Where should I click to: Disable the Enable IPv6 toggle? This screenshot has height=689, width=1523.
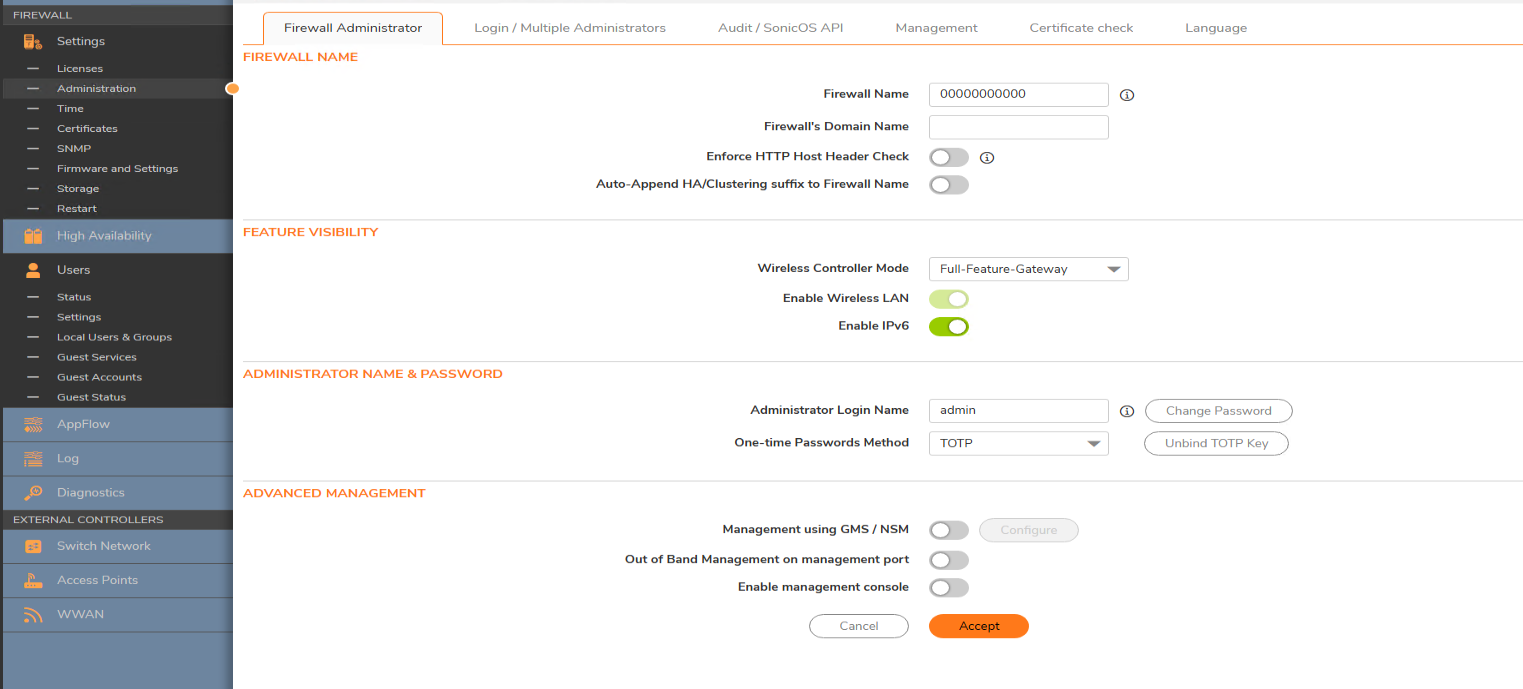(x=948, y=326)
